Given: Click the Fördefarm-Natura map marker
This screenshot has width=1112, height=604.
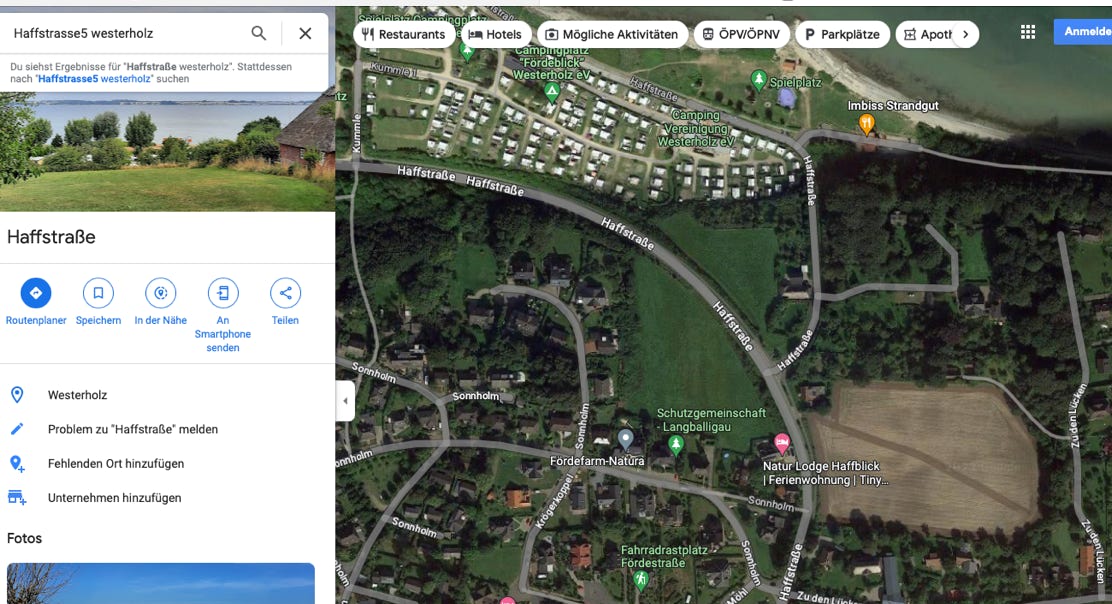Looking at the screenshot, I should point(625,440).
